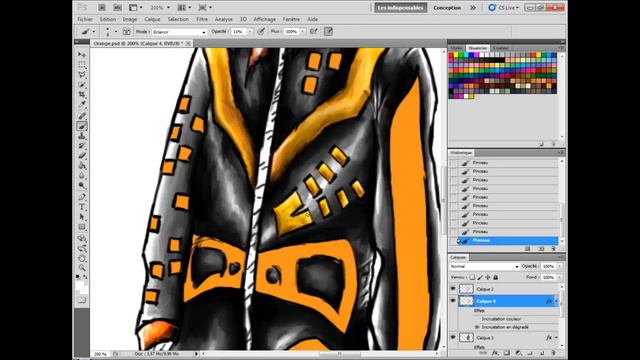Select the Pen tool
The height and width of the screenshot is (360, 640).
[82, 197]
